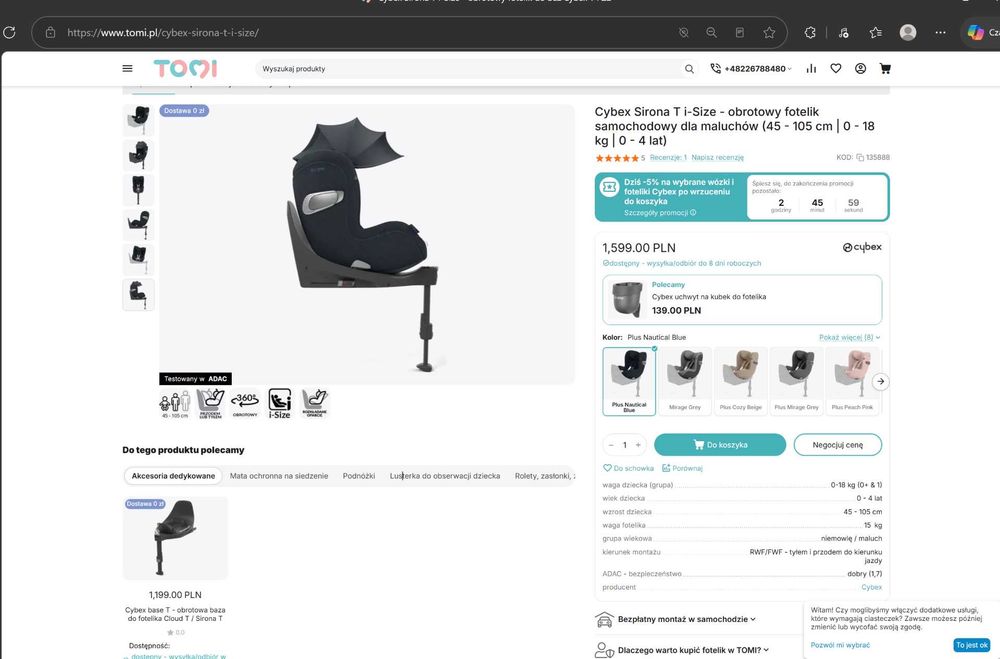Viewport: 1000px width, 659px height.
Task: Reload the page in browser
Action: pos(9,33)
